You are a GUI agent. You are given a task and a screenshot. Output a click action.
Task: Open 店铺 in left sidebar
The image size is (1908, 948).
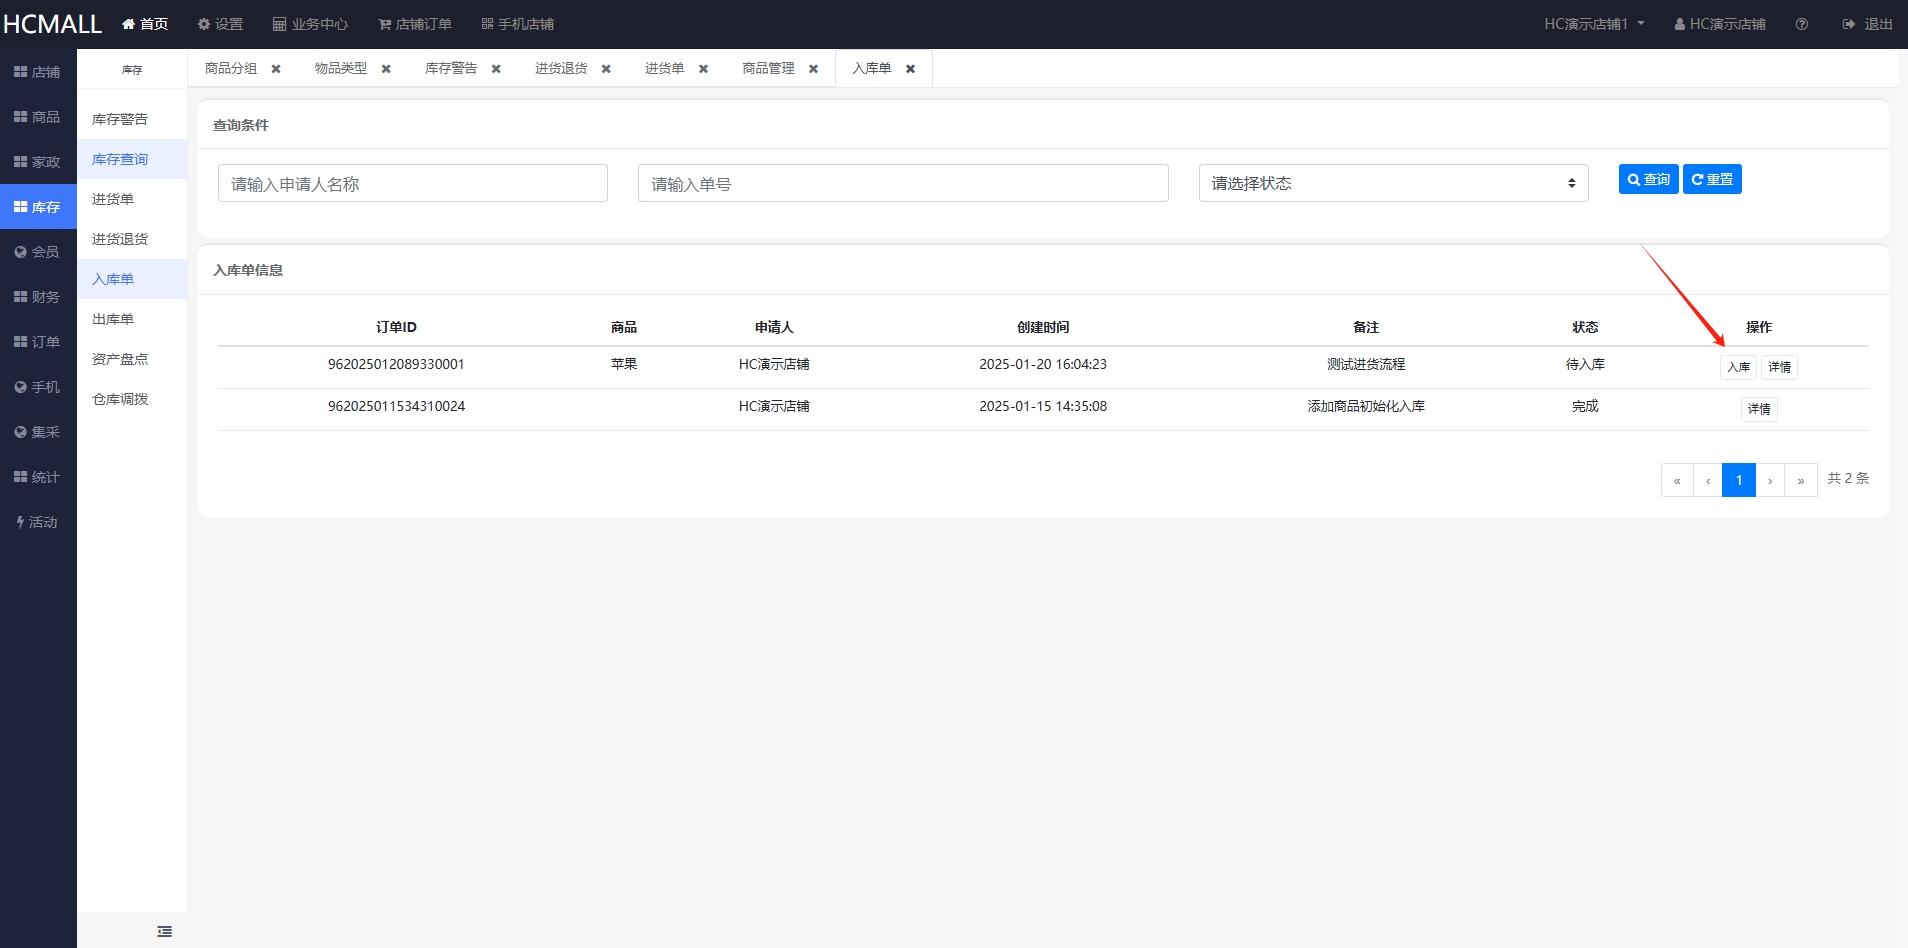click(x=38, y=72)
